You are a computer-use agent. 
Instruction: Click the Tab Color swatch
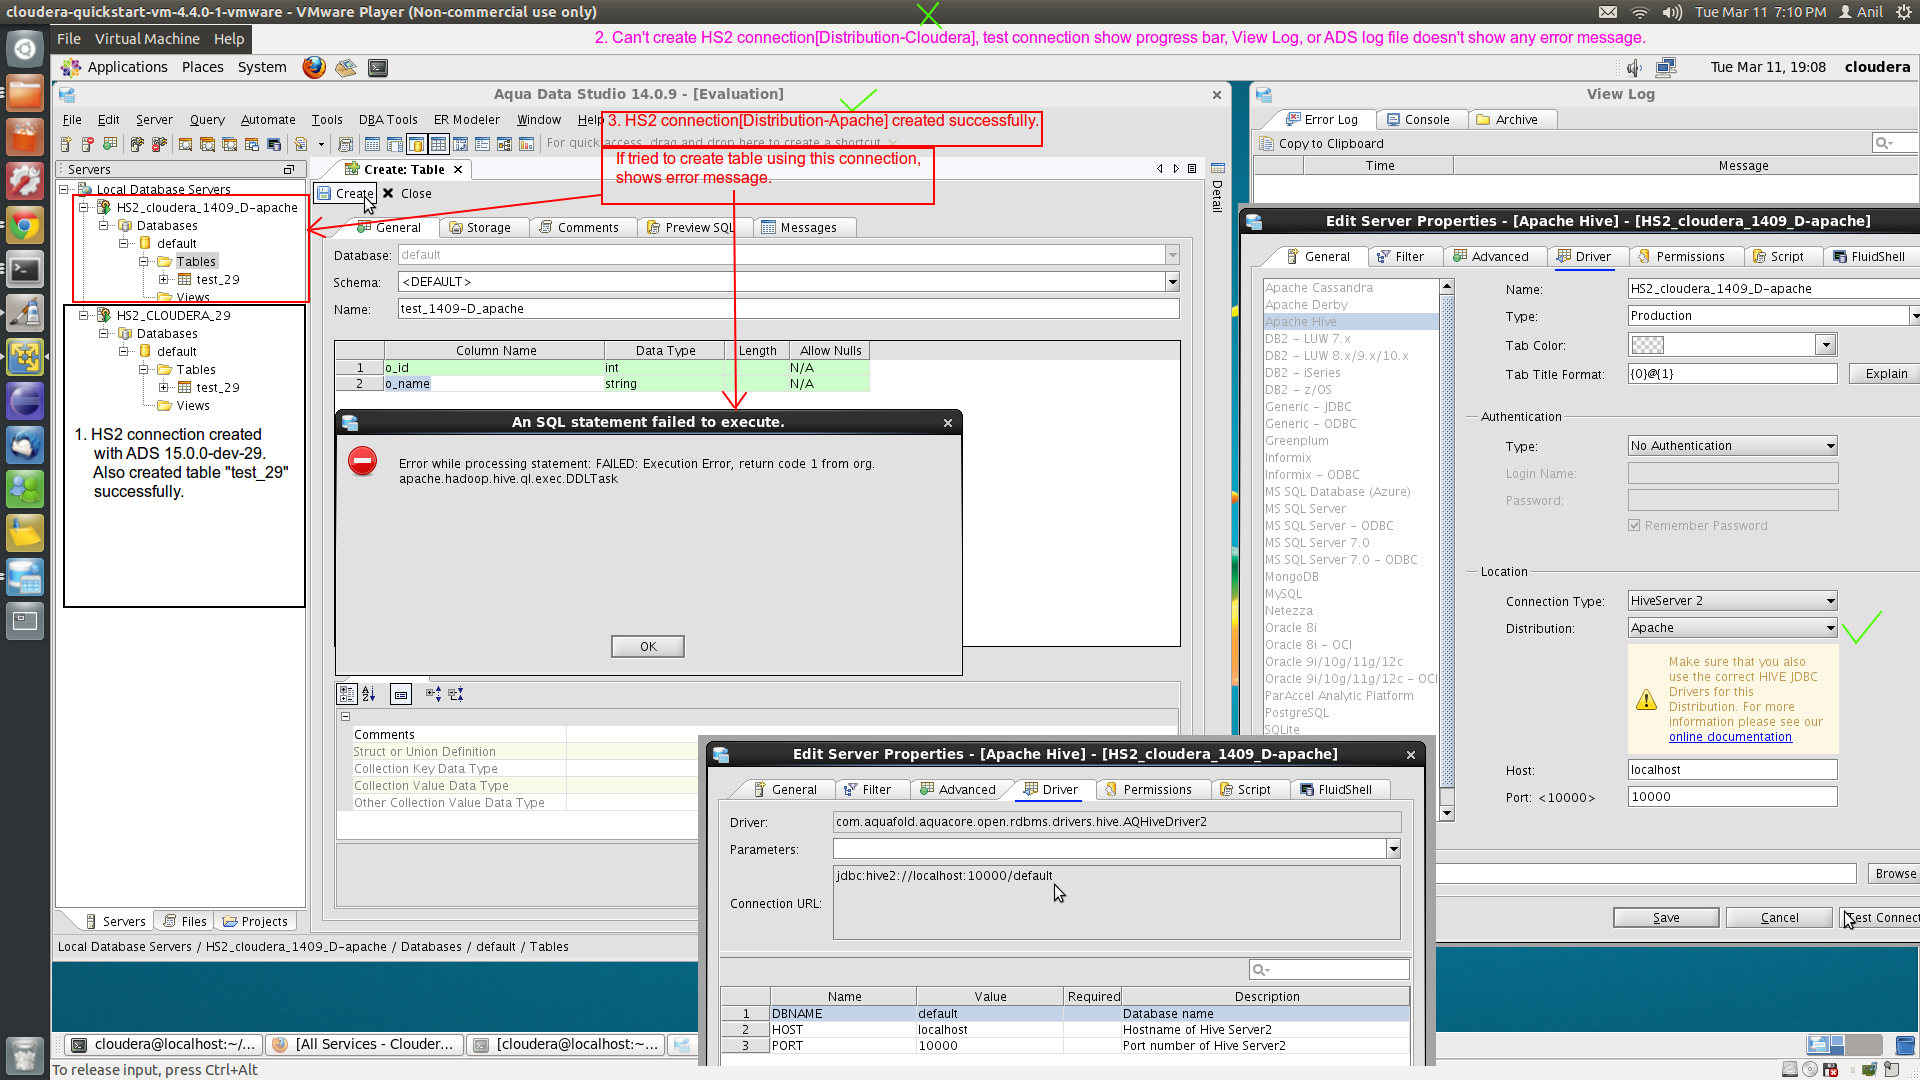[1648, 346]
